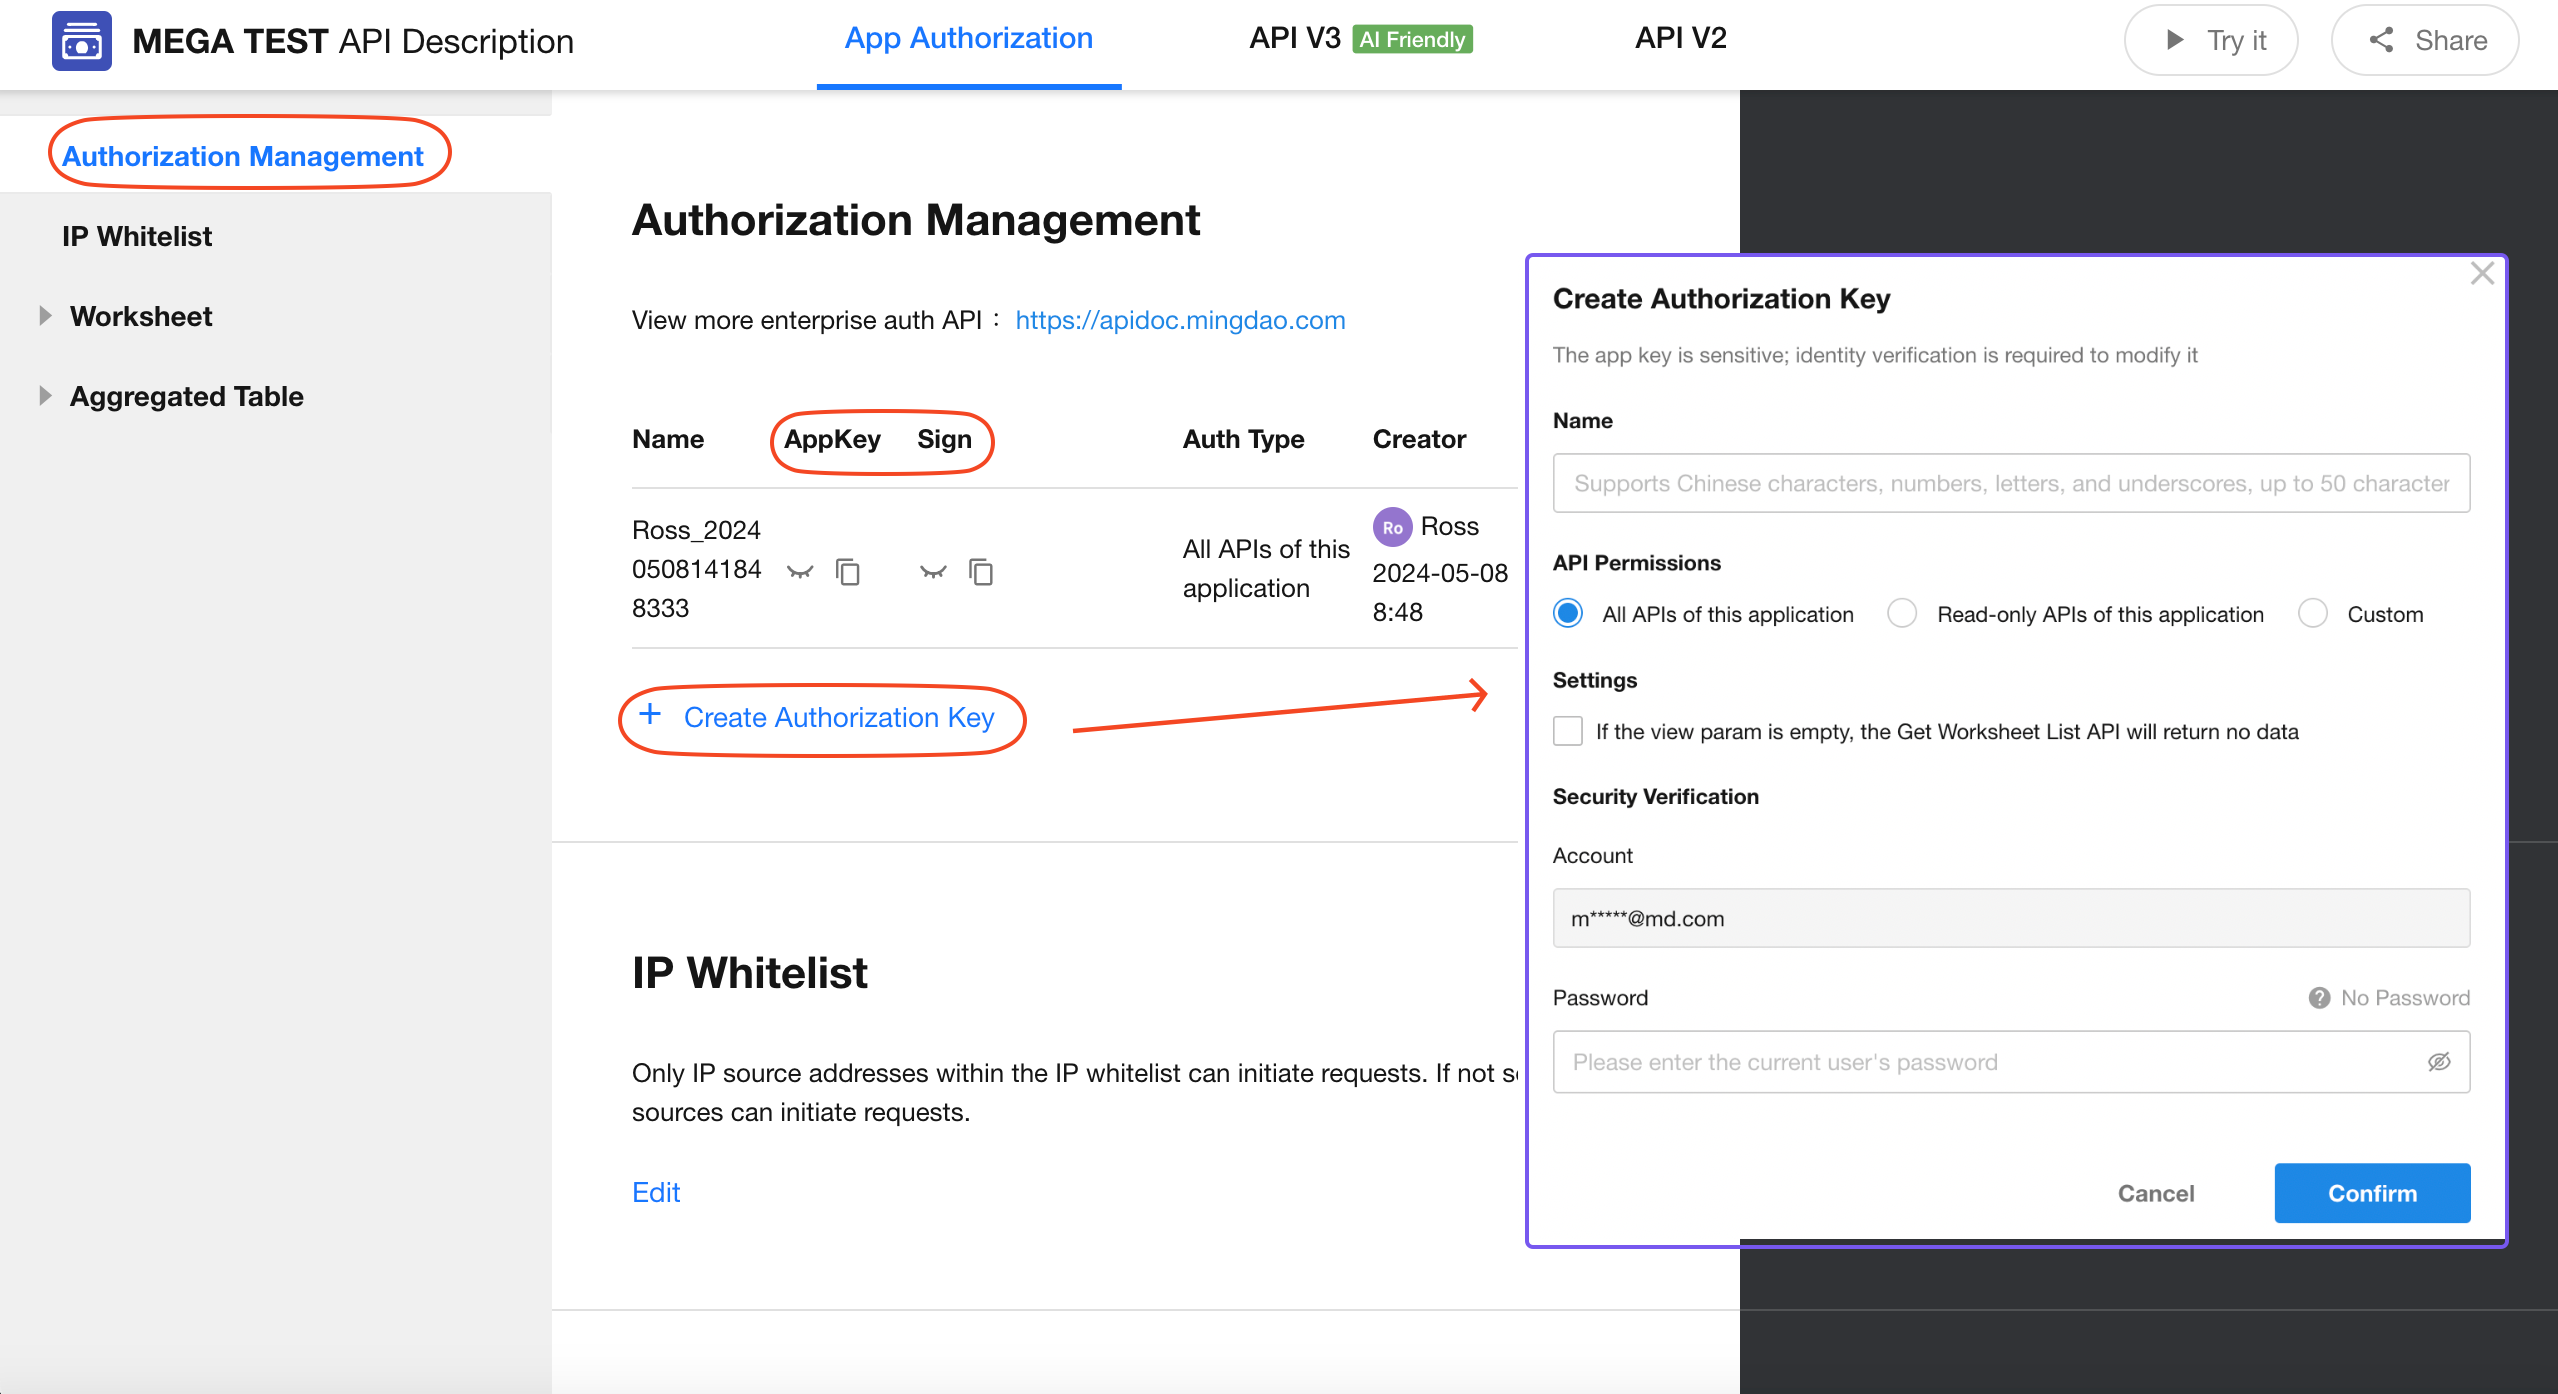Click the No Password help icon

(x=2319, y=998)
